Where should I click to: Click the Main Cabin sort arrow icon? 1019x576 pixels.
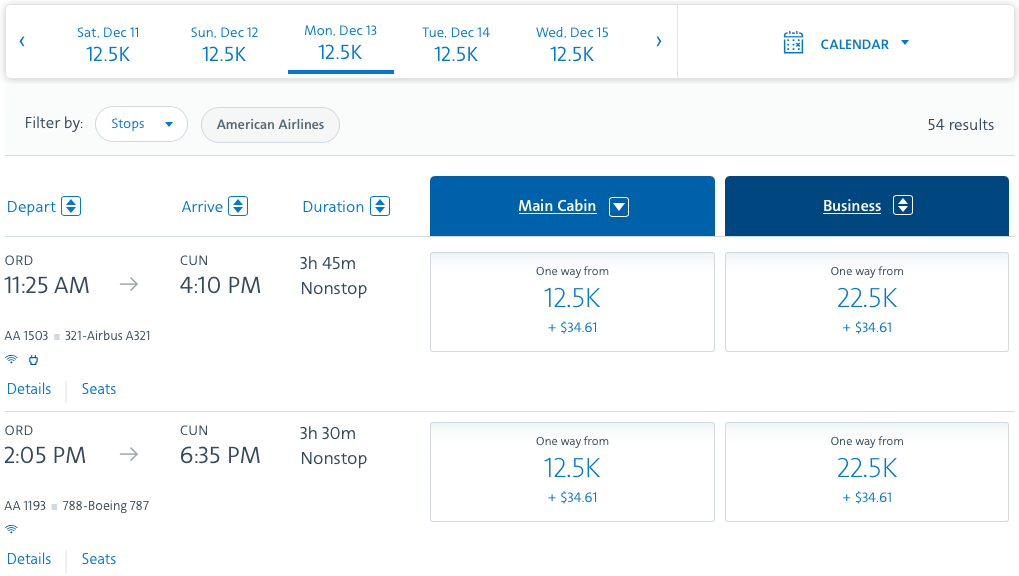(619, 206)
